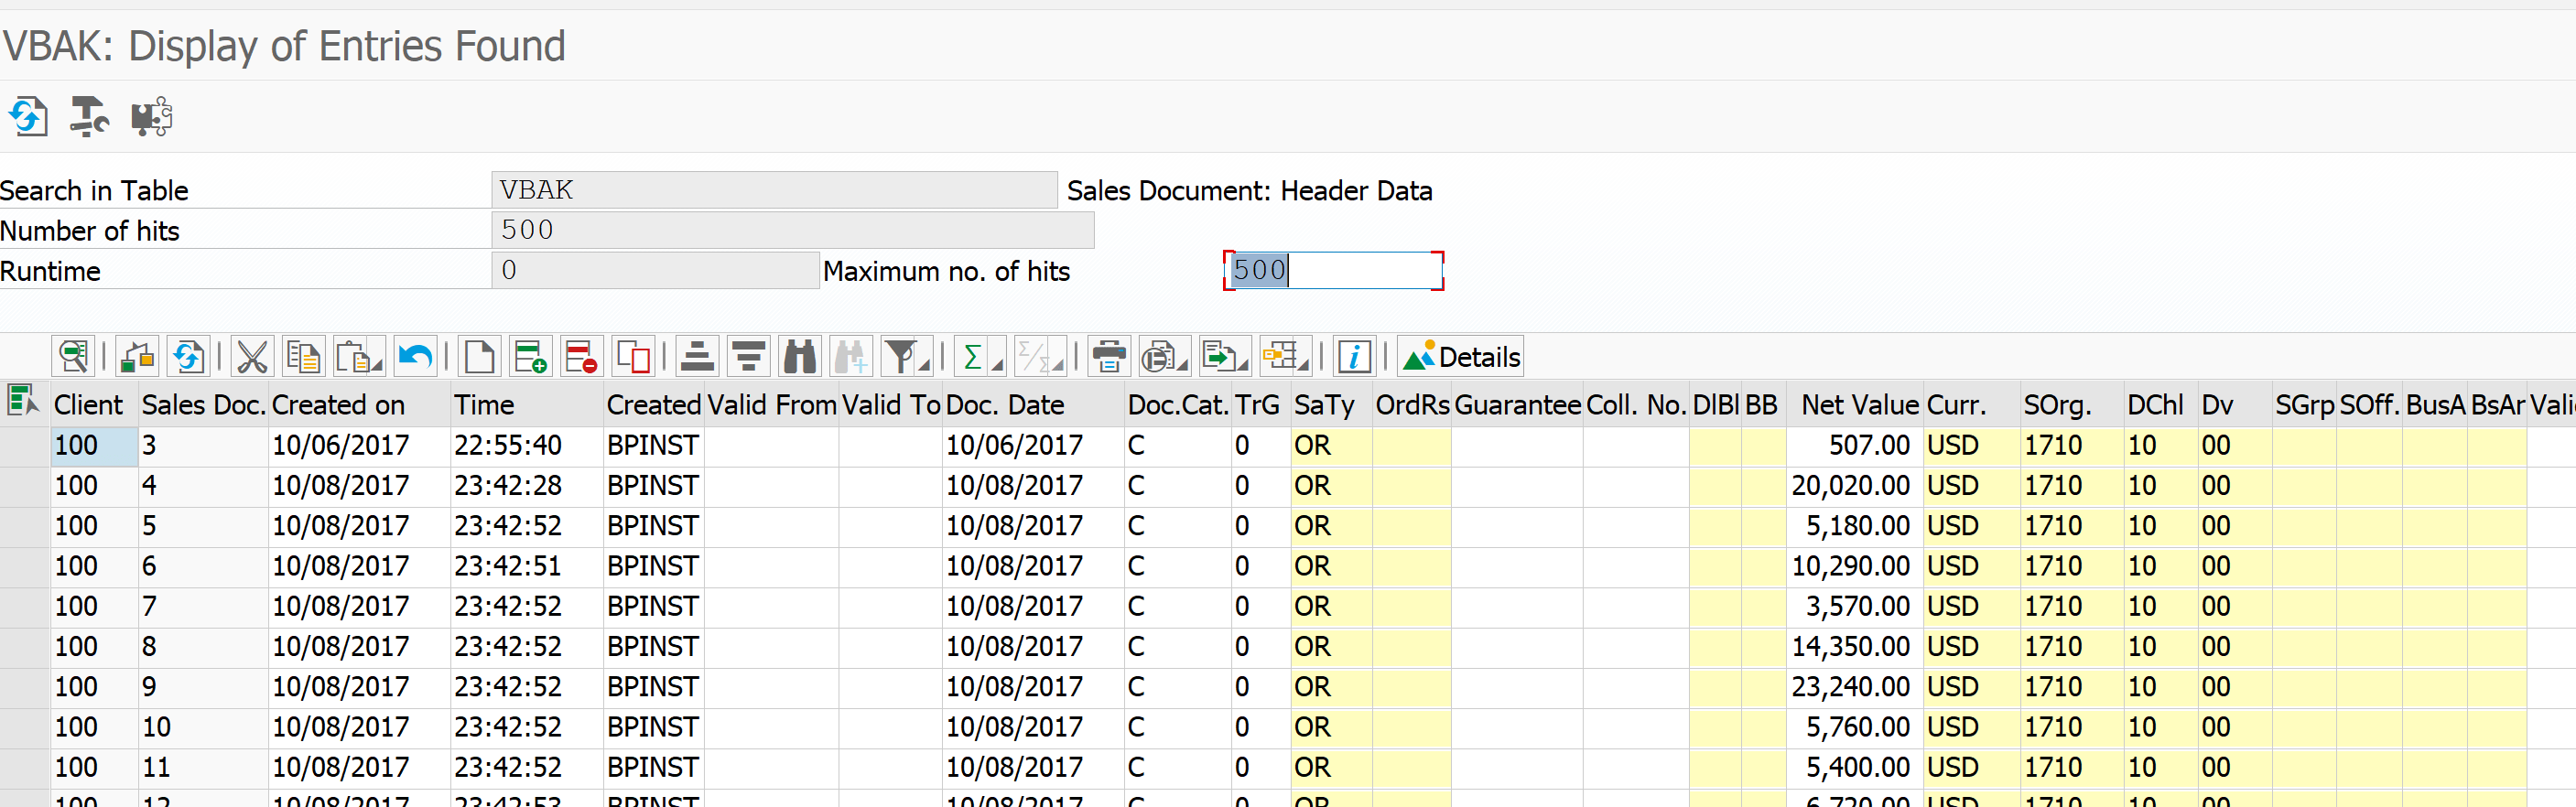This screenshot has height=807, width=2576.
Task: Click the row selector for sales document 7
Action: click(x=25, y=607)
